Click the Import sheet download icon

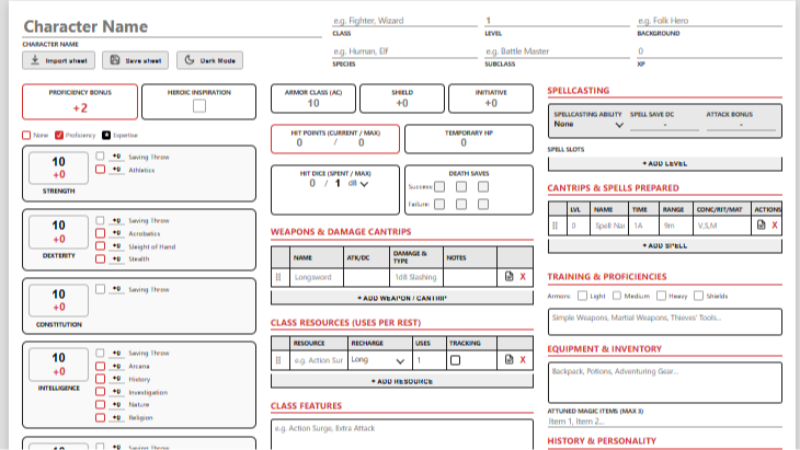[35, 60]
